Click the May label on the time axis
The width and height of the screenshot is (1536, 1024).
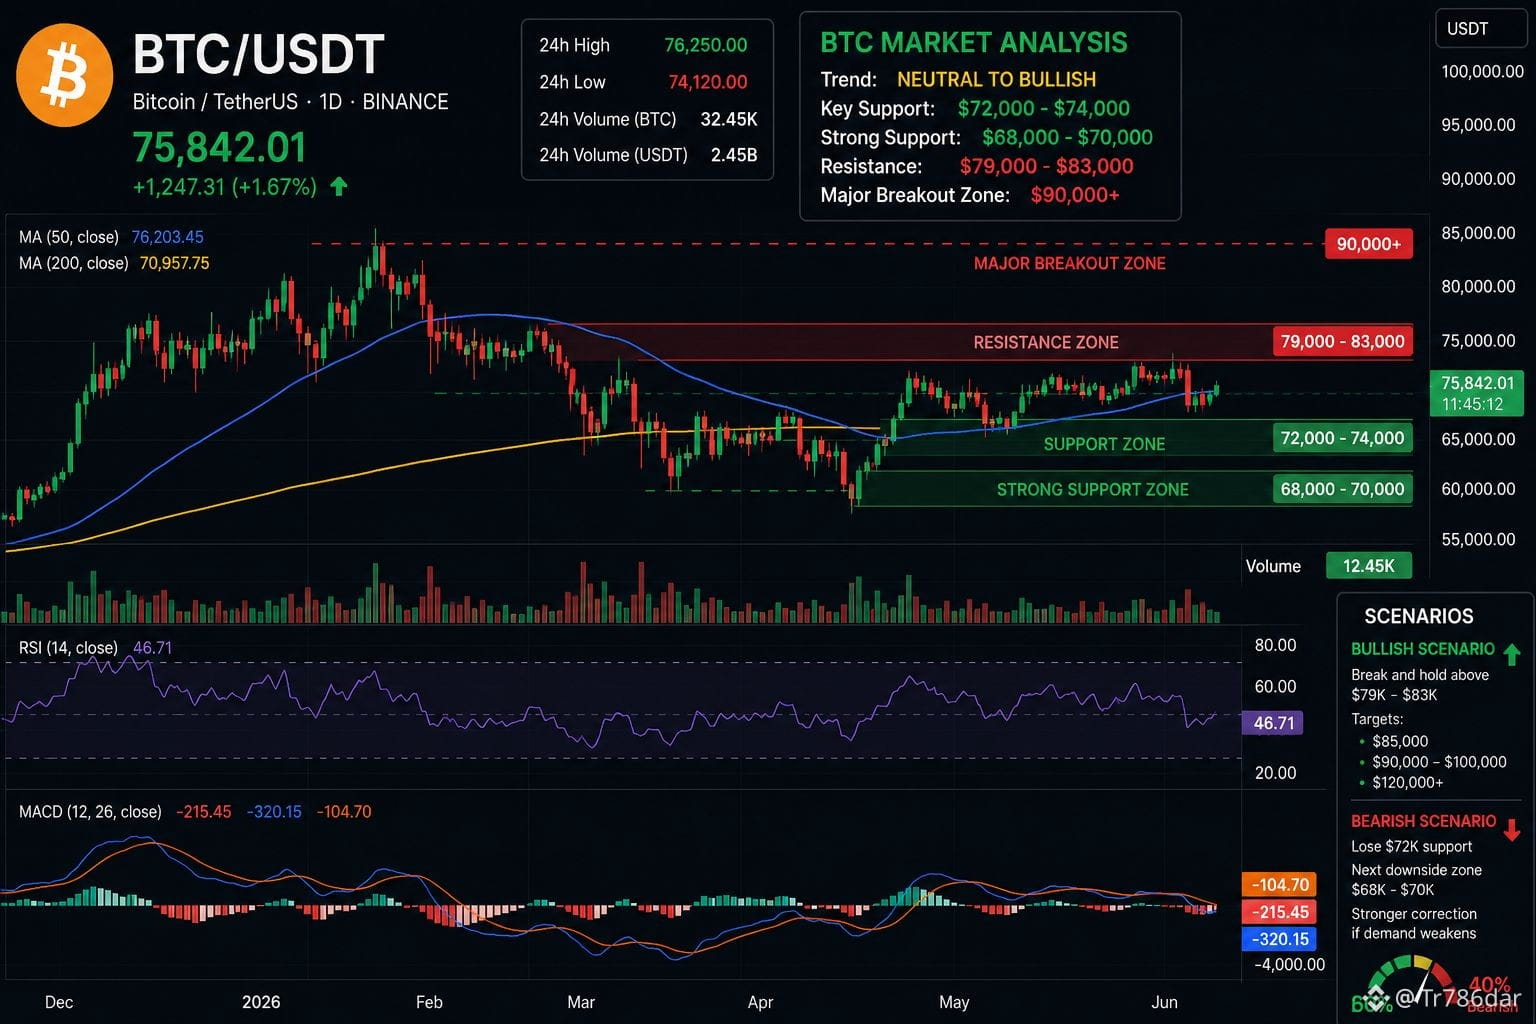pyautogui.click(x=954, y=1002)
